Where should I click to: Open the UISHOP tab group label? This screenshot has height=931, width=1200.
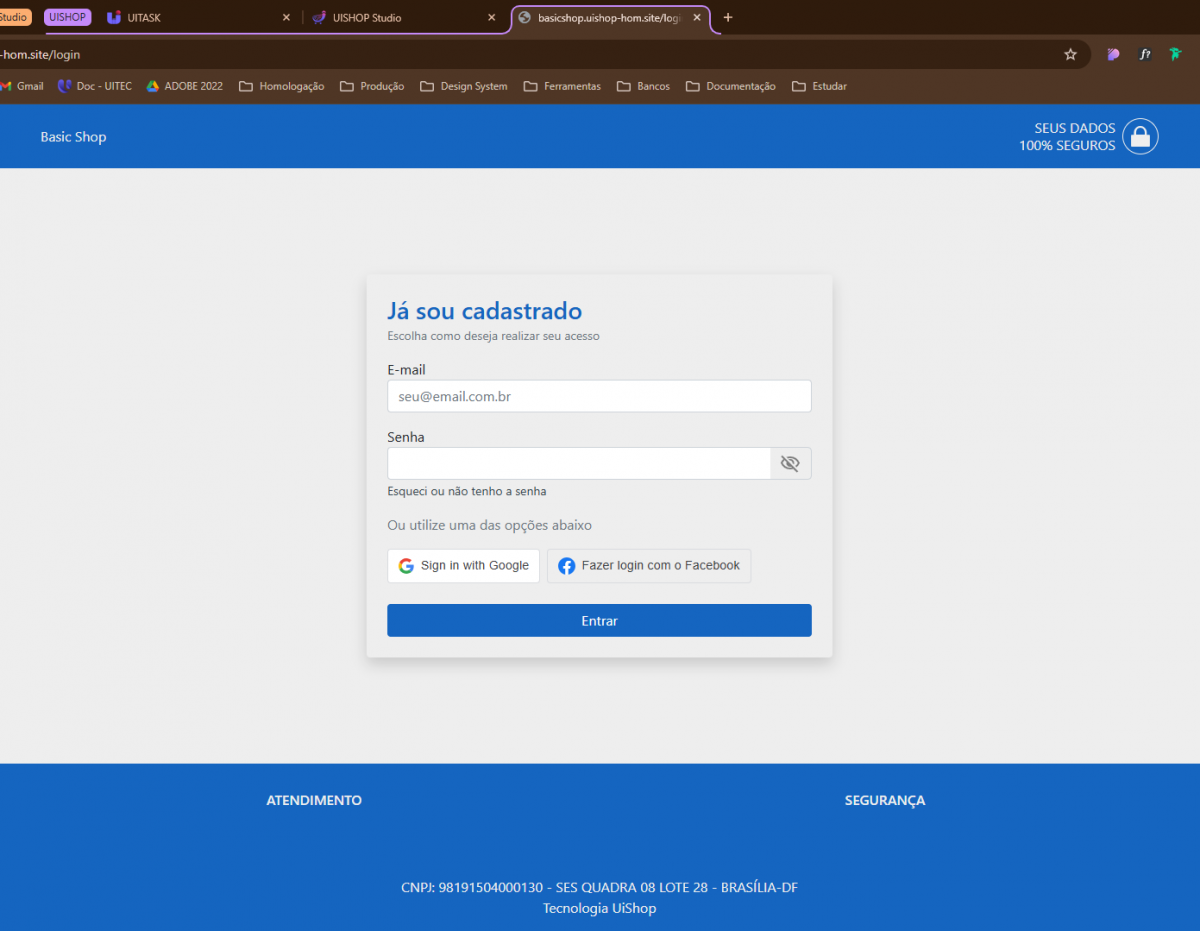click(67, 17)
